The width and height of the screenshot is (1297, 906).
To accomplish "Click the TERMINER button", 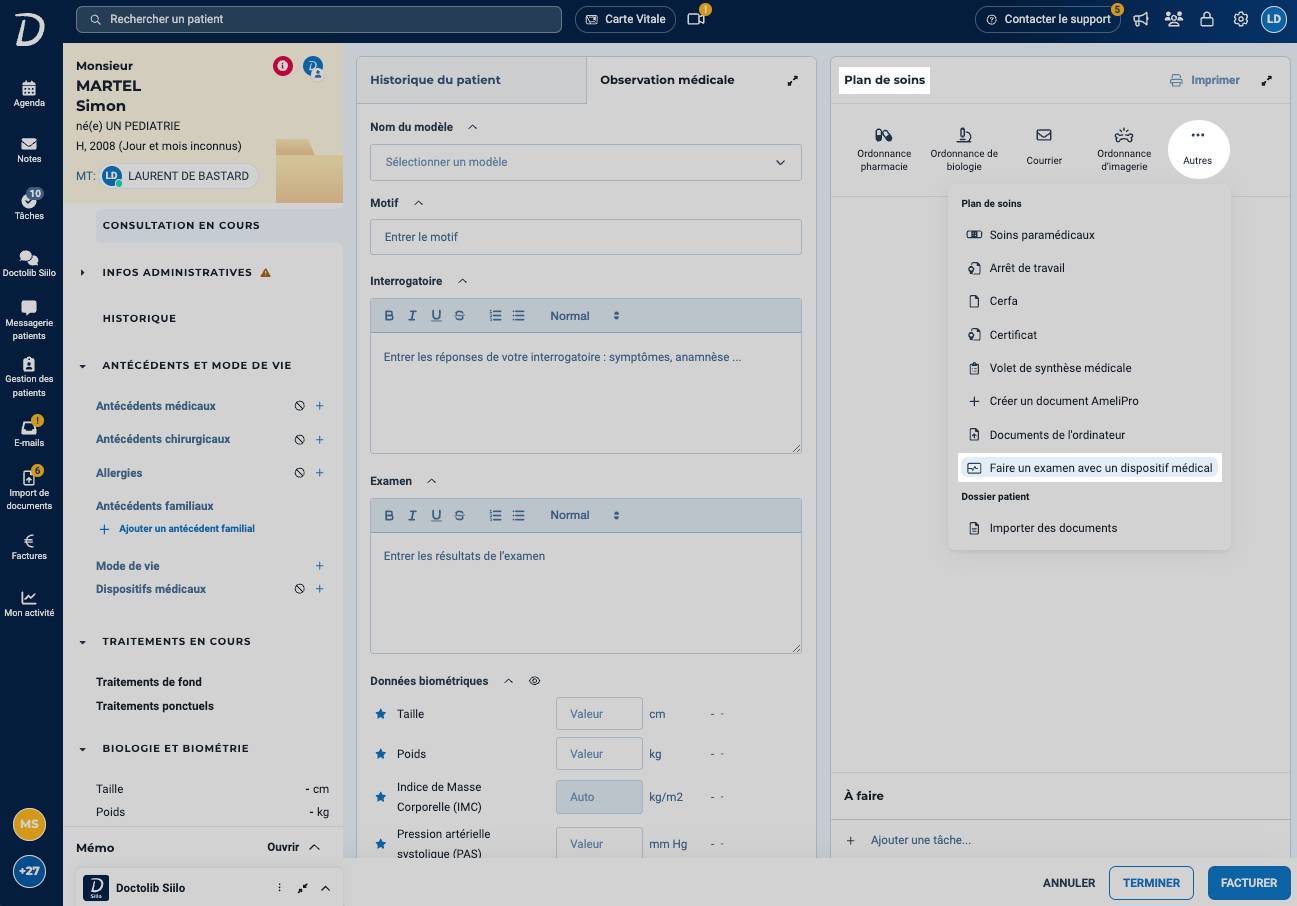I will [1151, 883].
